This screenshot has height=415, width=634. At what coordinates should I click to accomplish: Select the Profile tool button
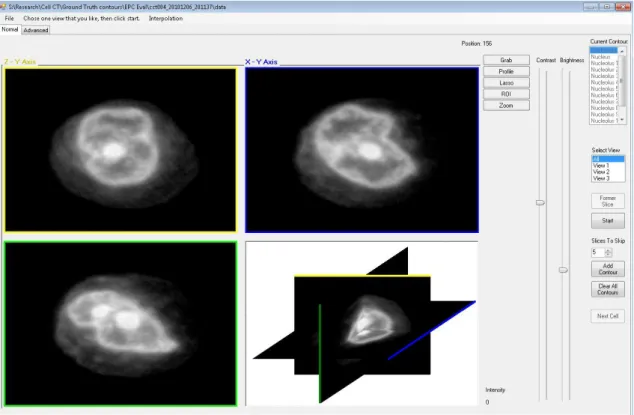[506, 72]
